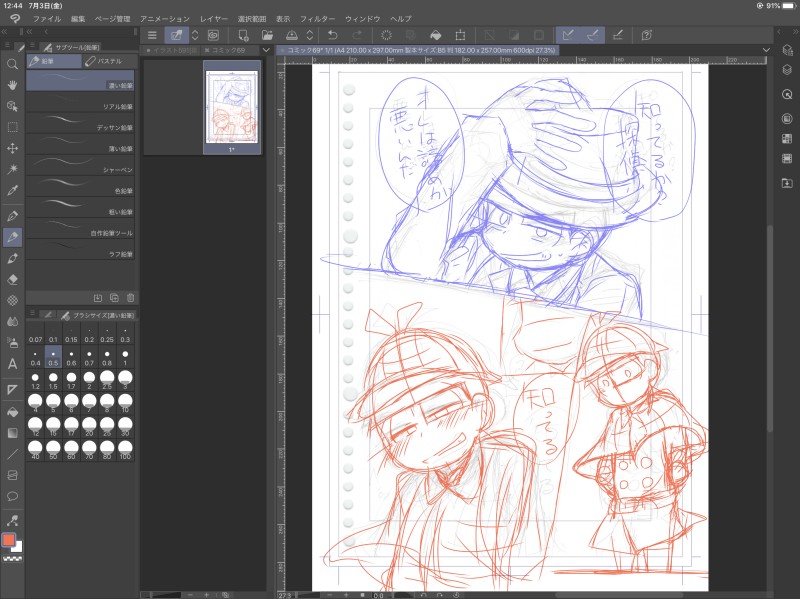The width and height of the screenshot is (800, 599).
Task: Open the レイヤー menu
Action: (x=214, y=19)
